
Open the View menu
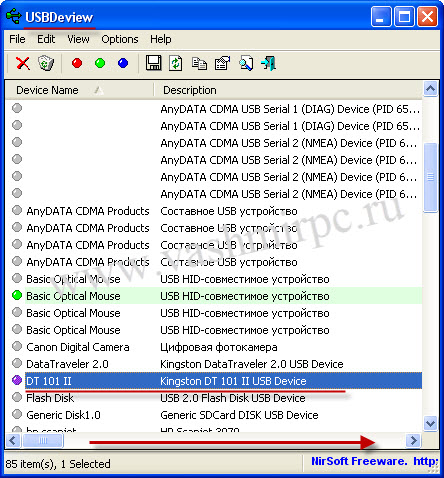(x=78, y=39)
